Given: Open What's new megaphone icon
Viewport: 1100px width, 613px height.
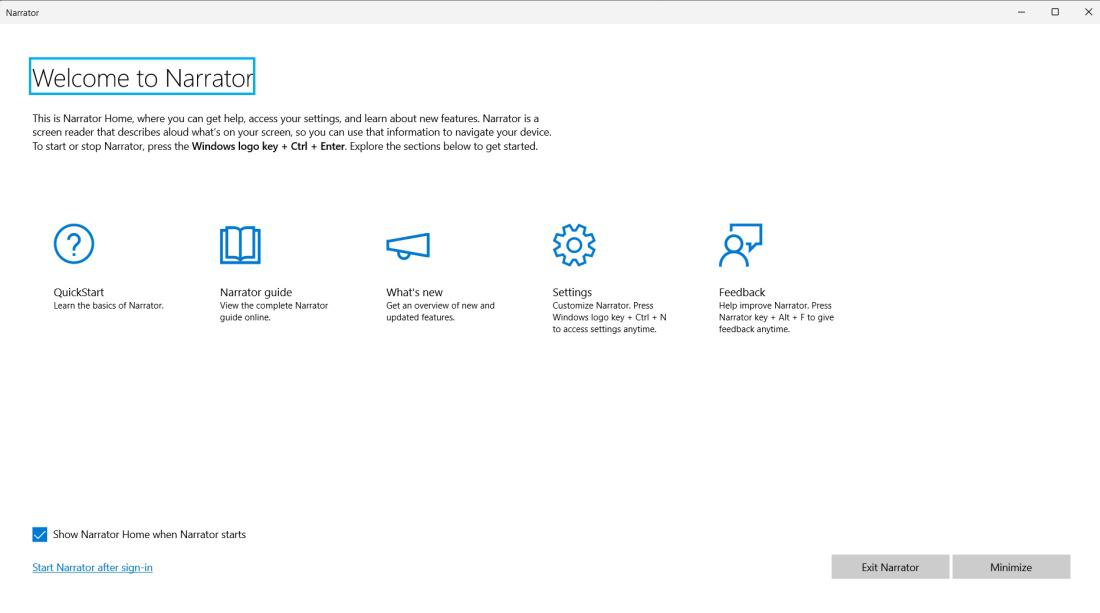Looking at the screenshot, I should point(408,245).
